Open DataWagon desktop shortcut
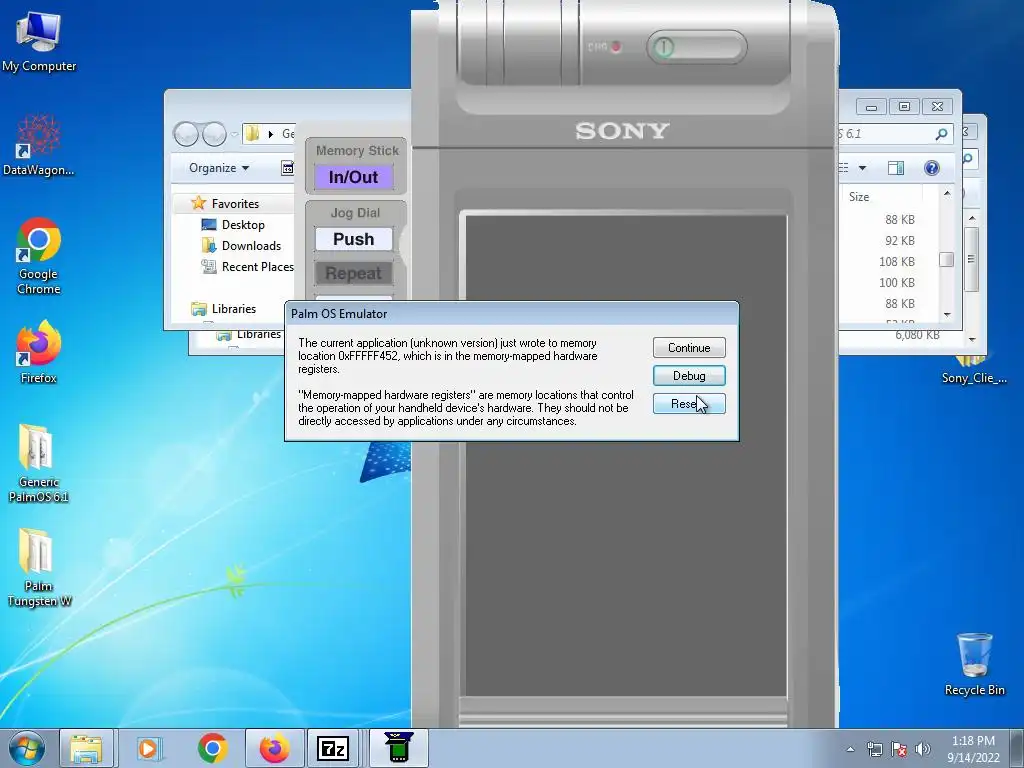 [x=39, y=145]
